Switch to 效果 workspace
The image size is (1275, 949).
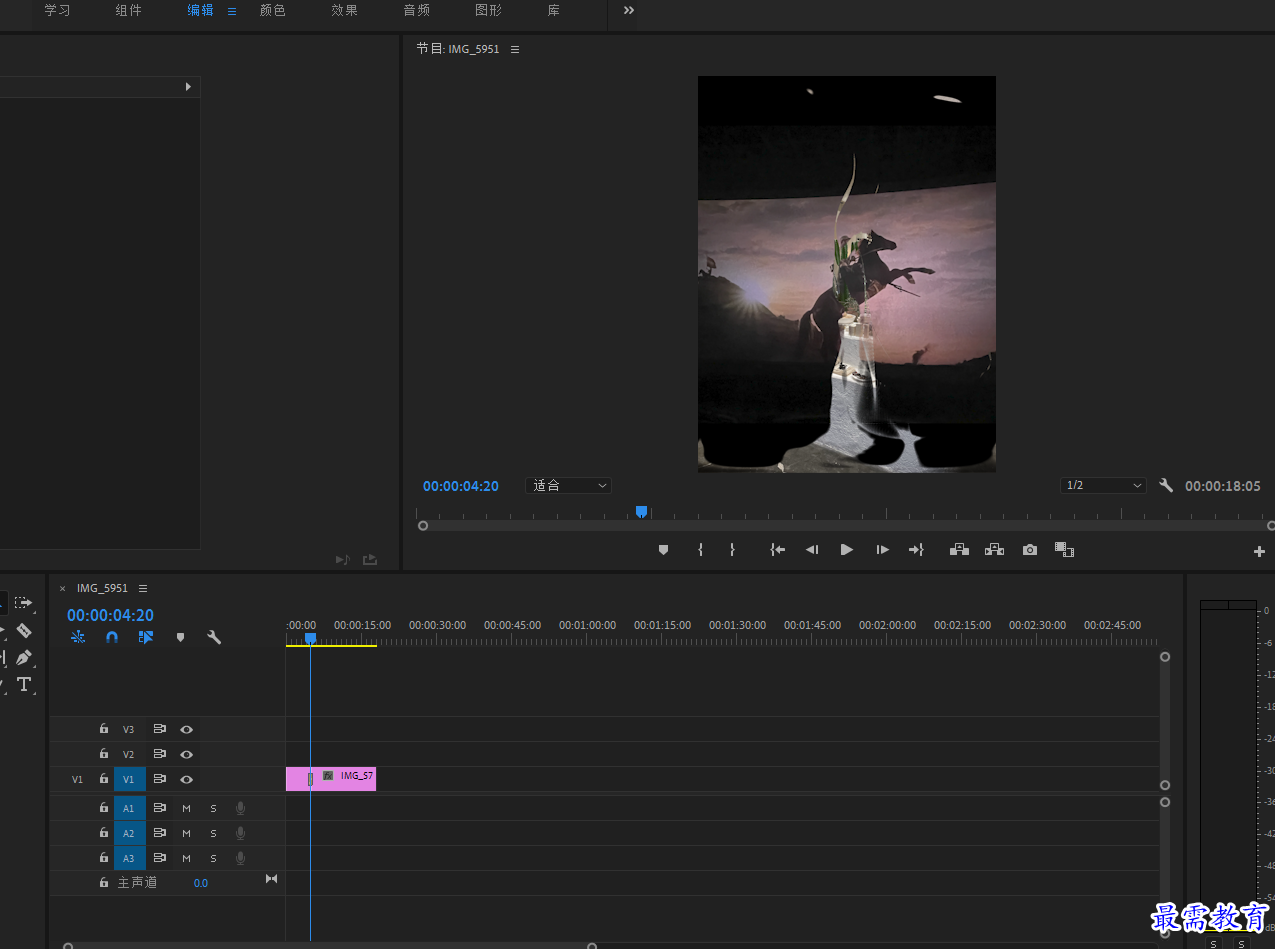(x=344, y=10)
